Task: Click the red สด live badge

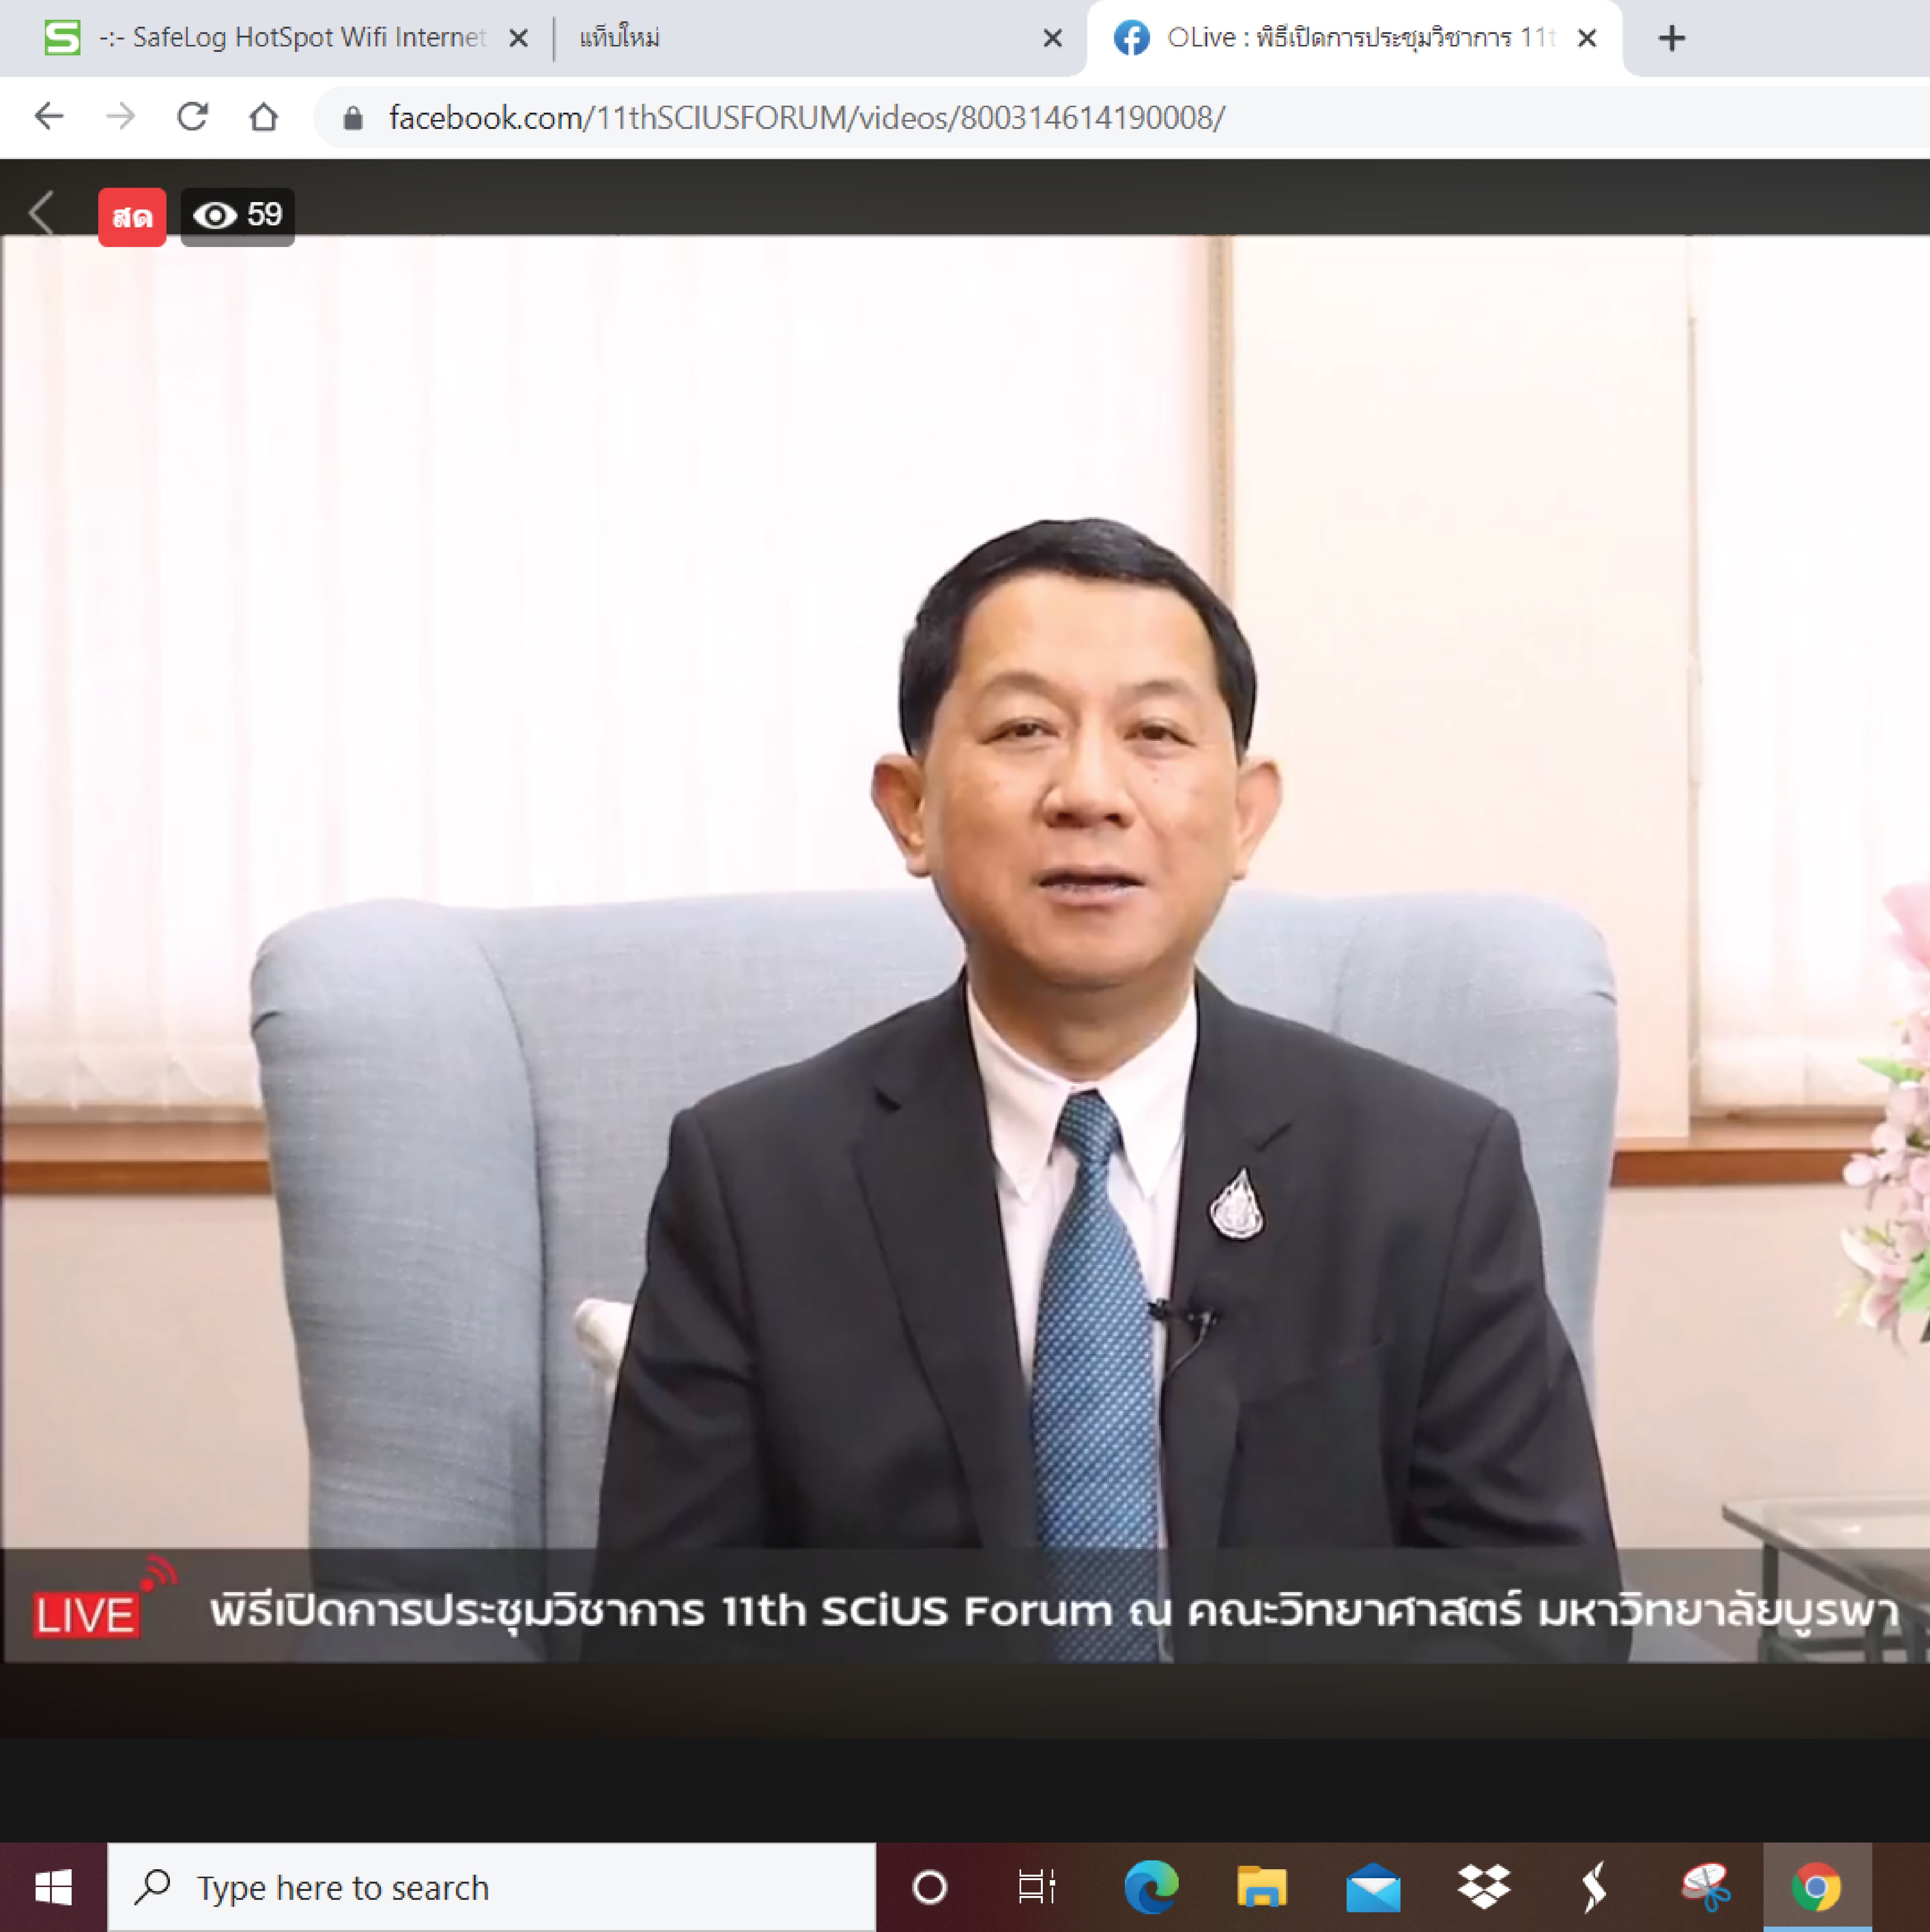Action: tap(132, 216)
